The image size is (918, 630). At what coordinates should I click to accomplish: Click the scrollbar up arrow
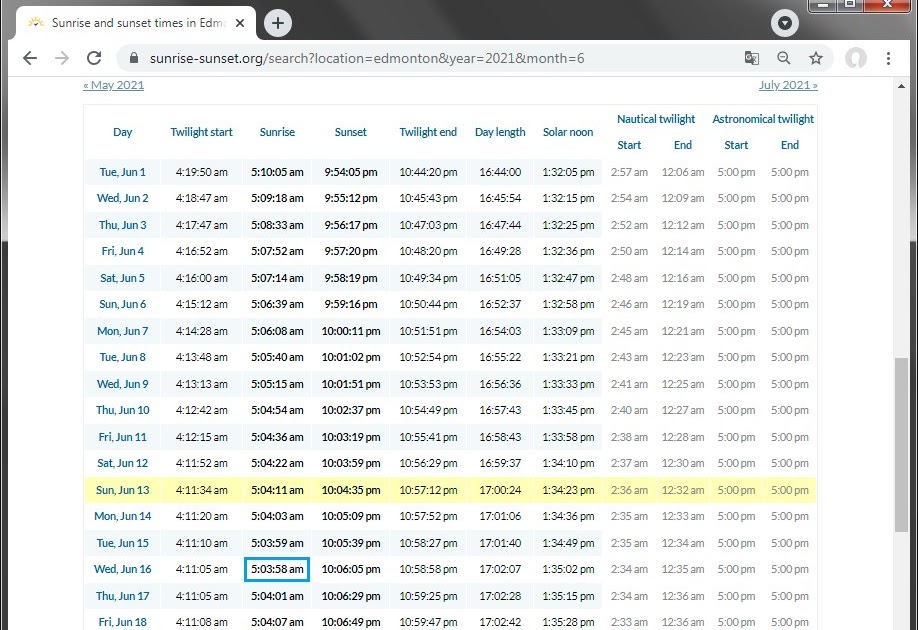coord(901,86)
